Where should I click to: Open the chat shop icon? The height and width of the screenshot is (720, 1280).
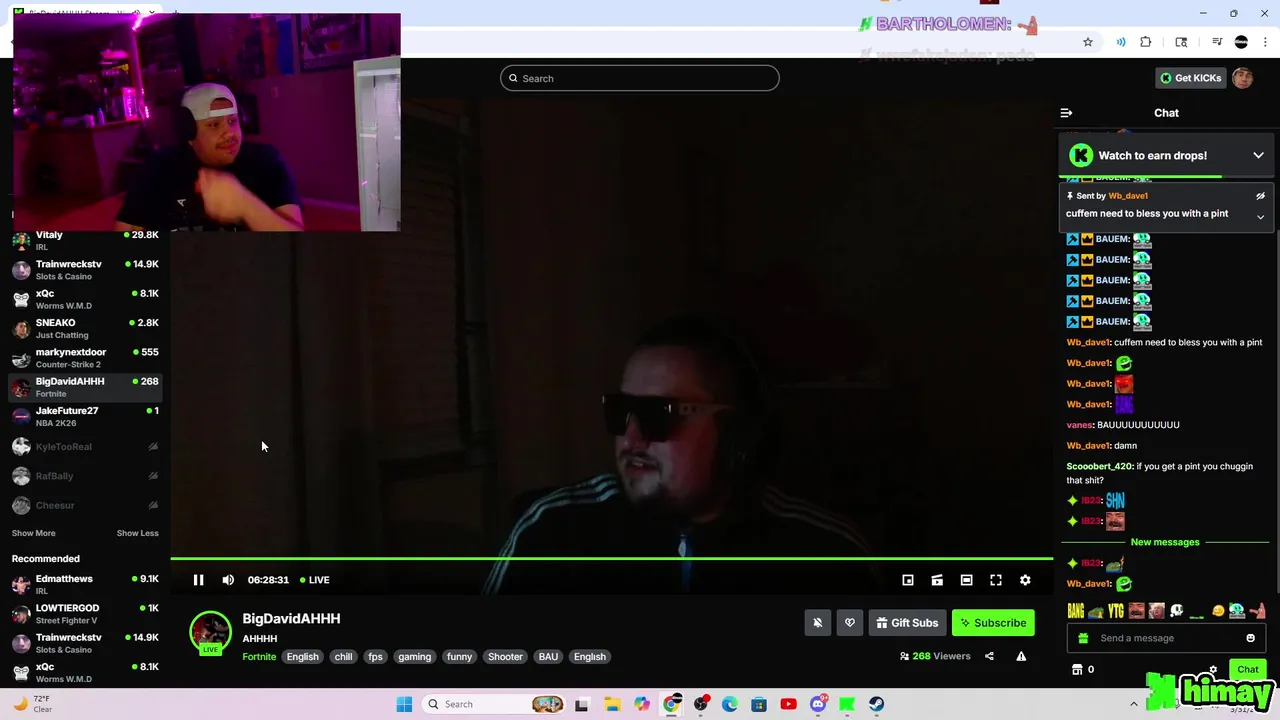pyautogui.click(x=1077, y=670)
